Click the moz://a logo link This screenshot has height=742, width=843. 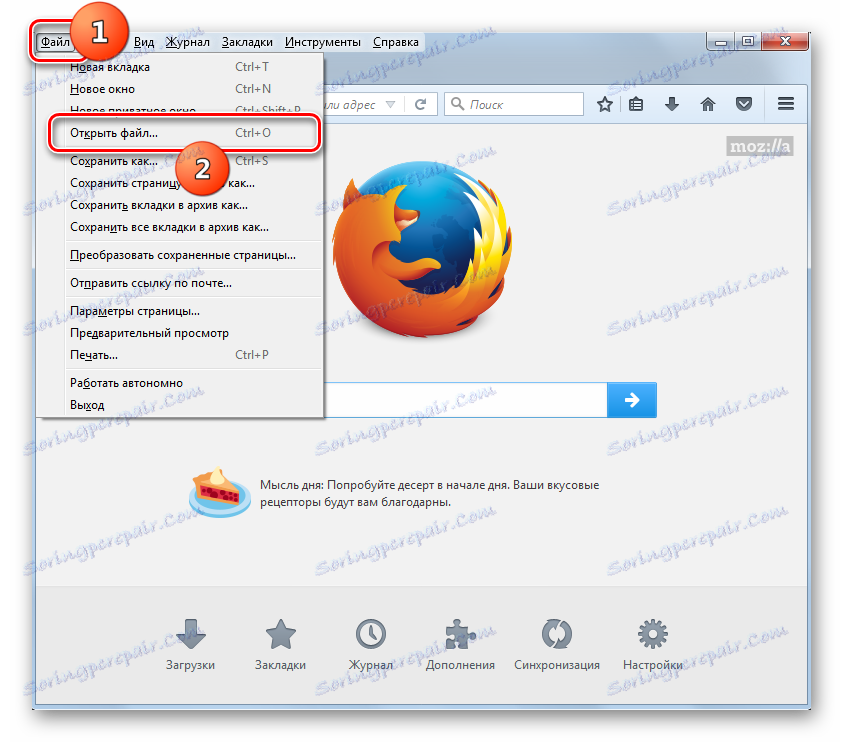pyautogui.click(x=759, y=146)
